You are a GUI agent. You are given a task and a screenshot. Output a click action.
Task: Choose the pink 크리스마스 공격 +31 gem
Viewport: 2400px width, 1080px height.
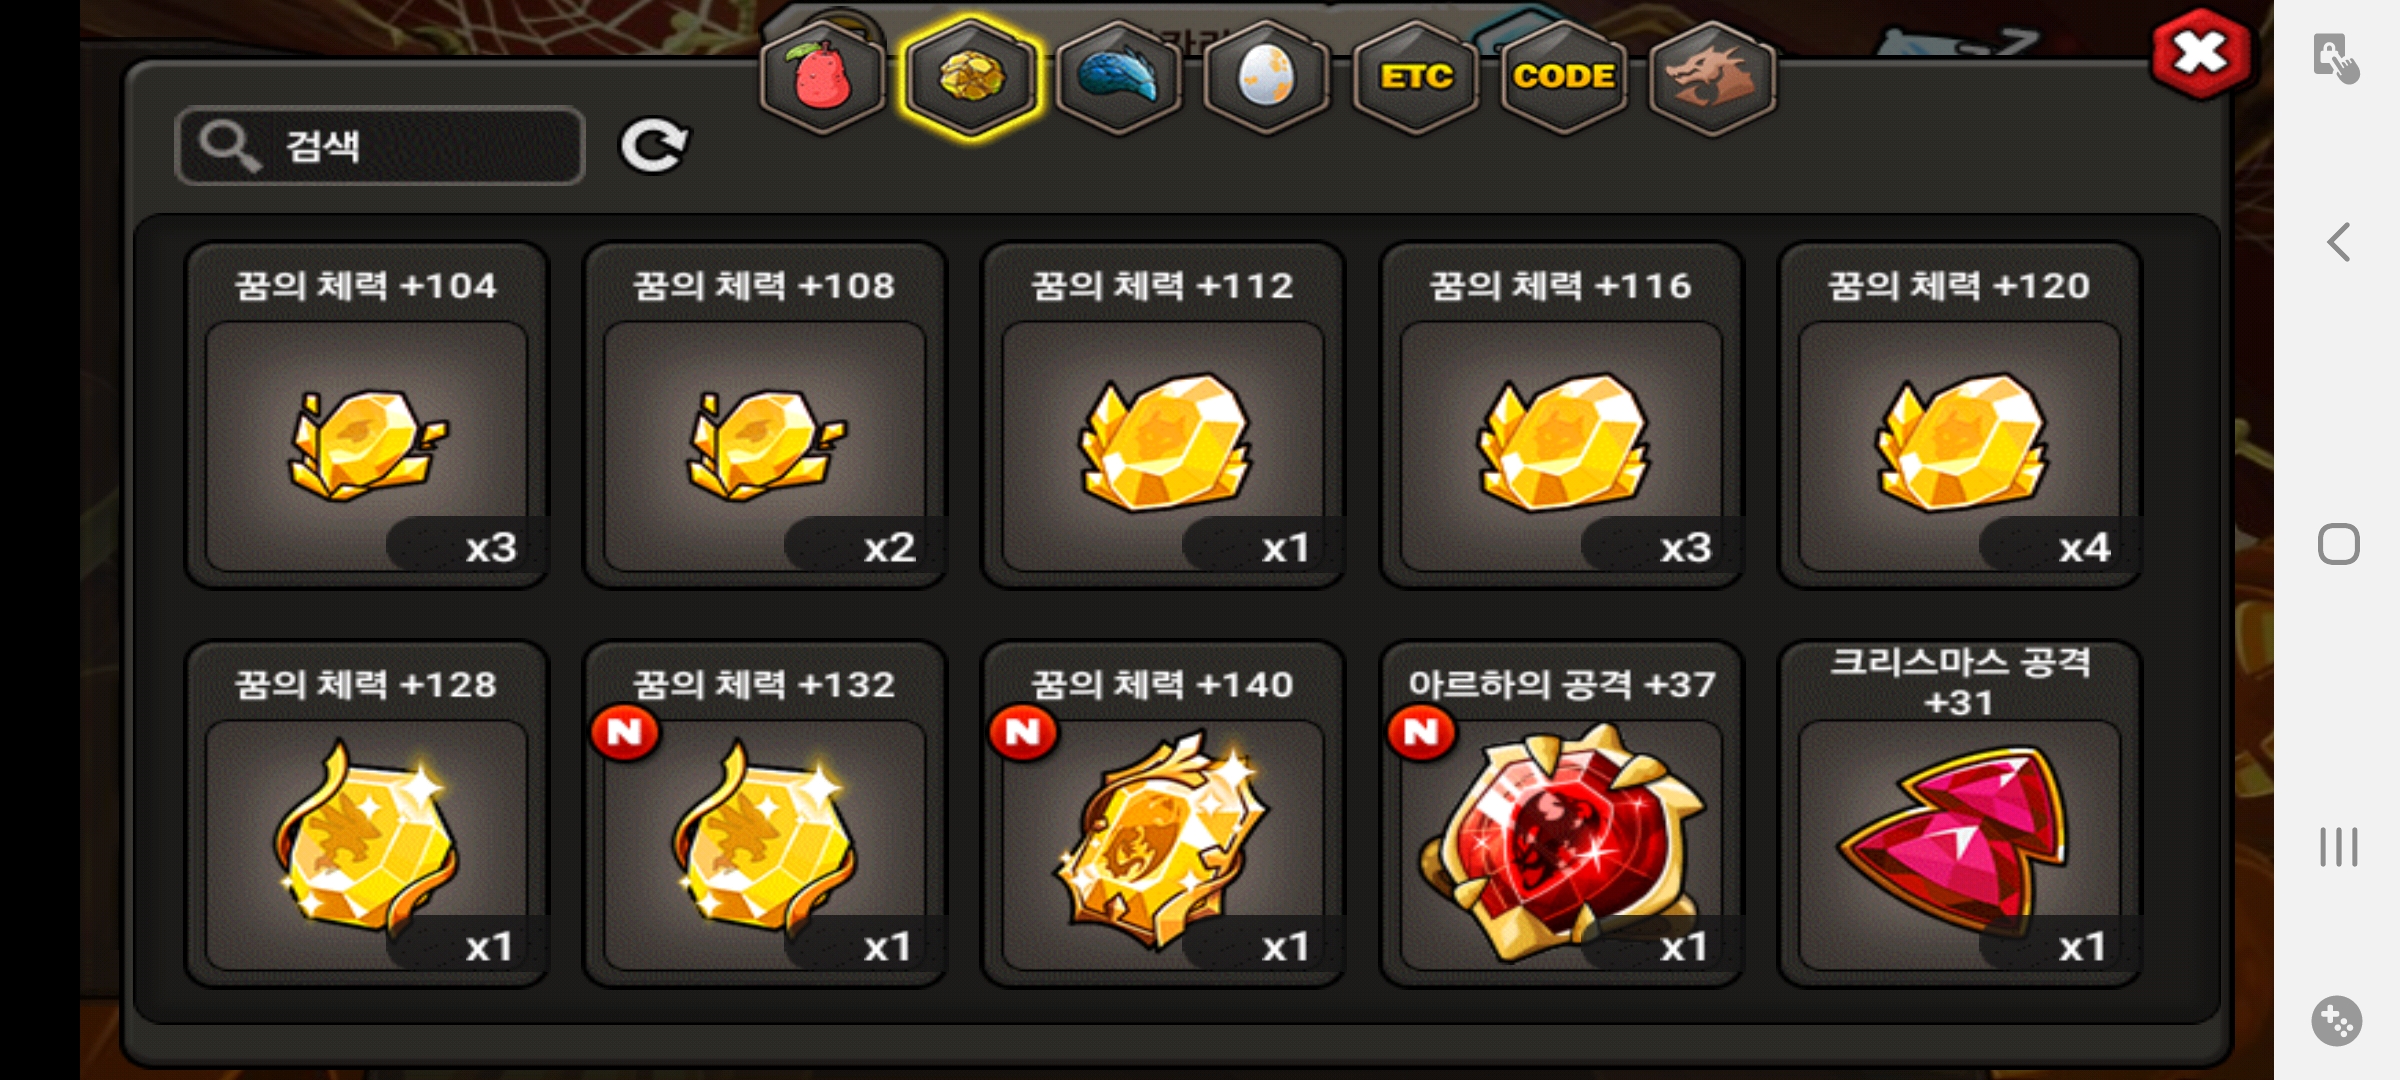point(1959,814)
